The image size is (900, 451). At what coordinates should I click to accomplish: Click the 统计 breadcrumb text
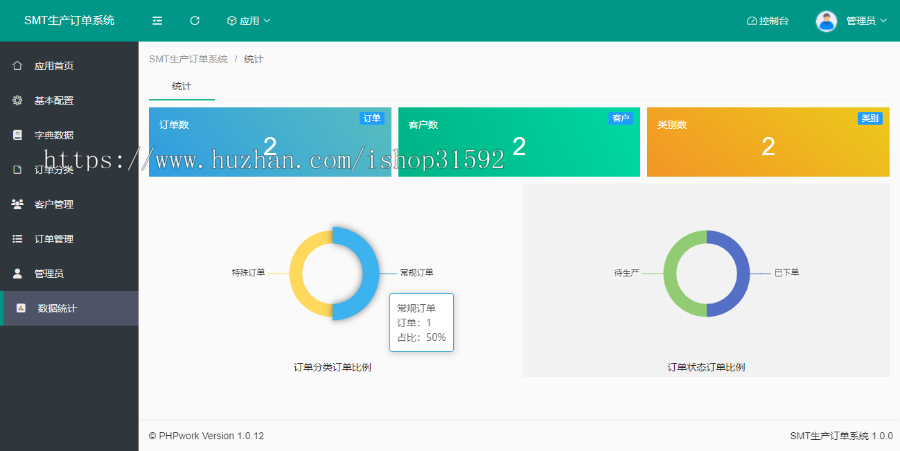click(x=253, y=59)
